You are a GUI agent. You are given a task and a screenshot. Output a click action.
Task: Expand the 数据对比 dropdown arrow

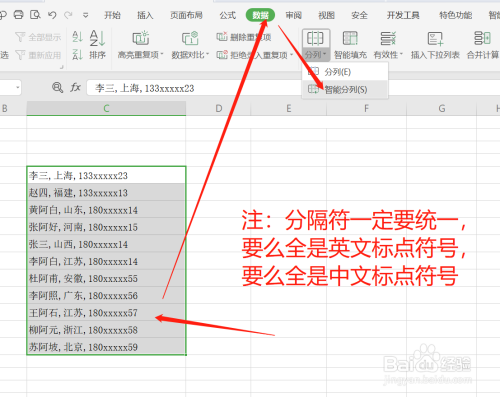click(x=207, y=55)
